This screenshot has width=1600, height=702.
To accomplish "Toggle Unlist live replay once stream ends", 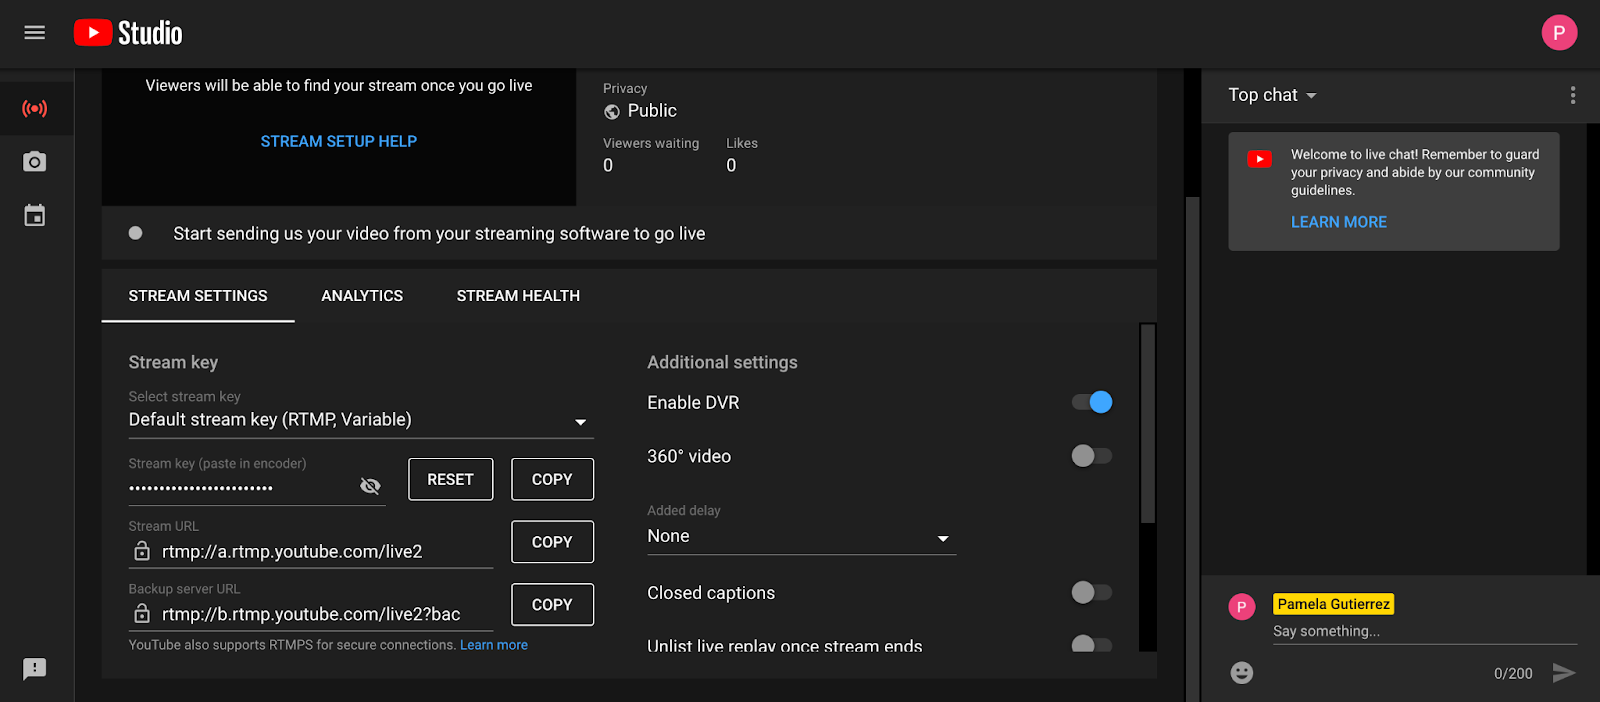I will tap(1092, 644).
